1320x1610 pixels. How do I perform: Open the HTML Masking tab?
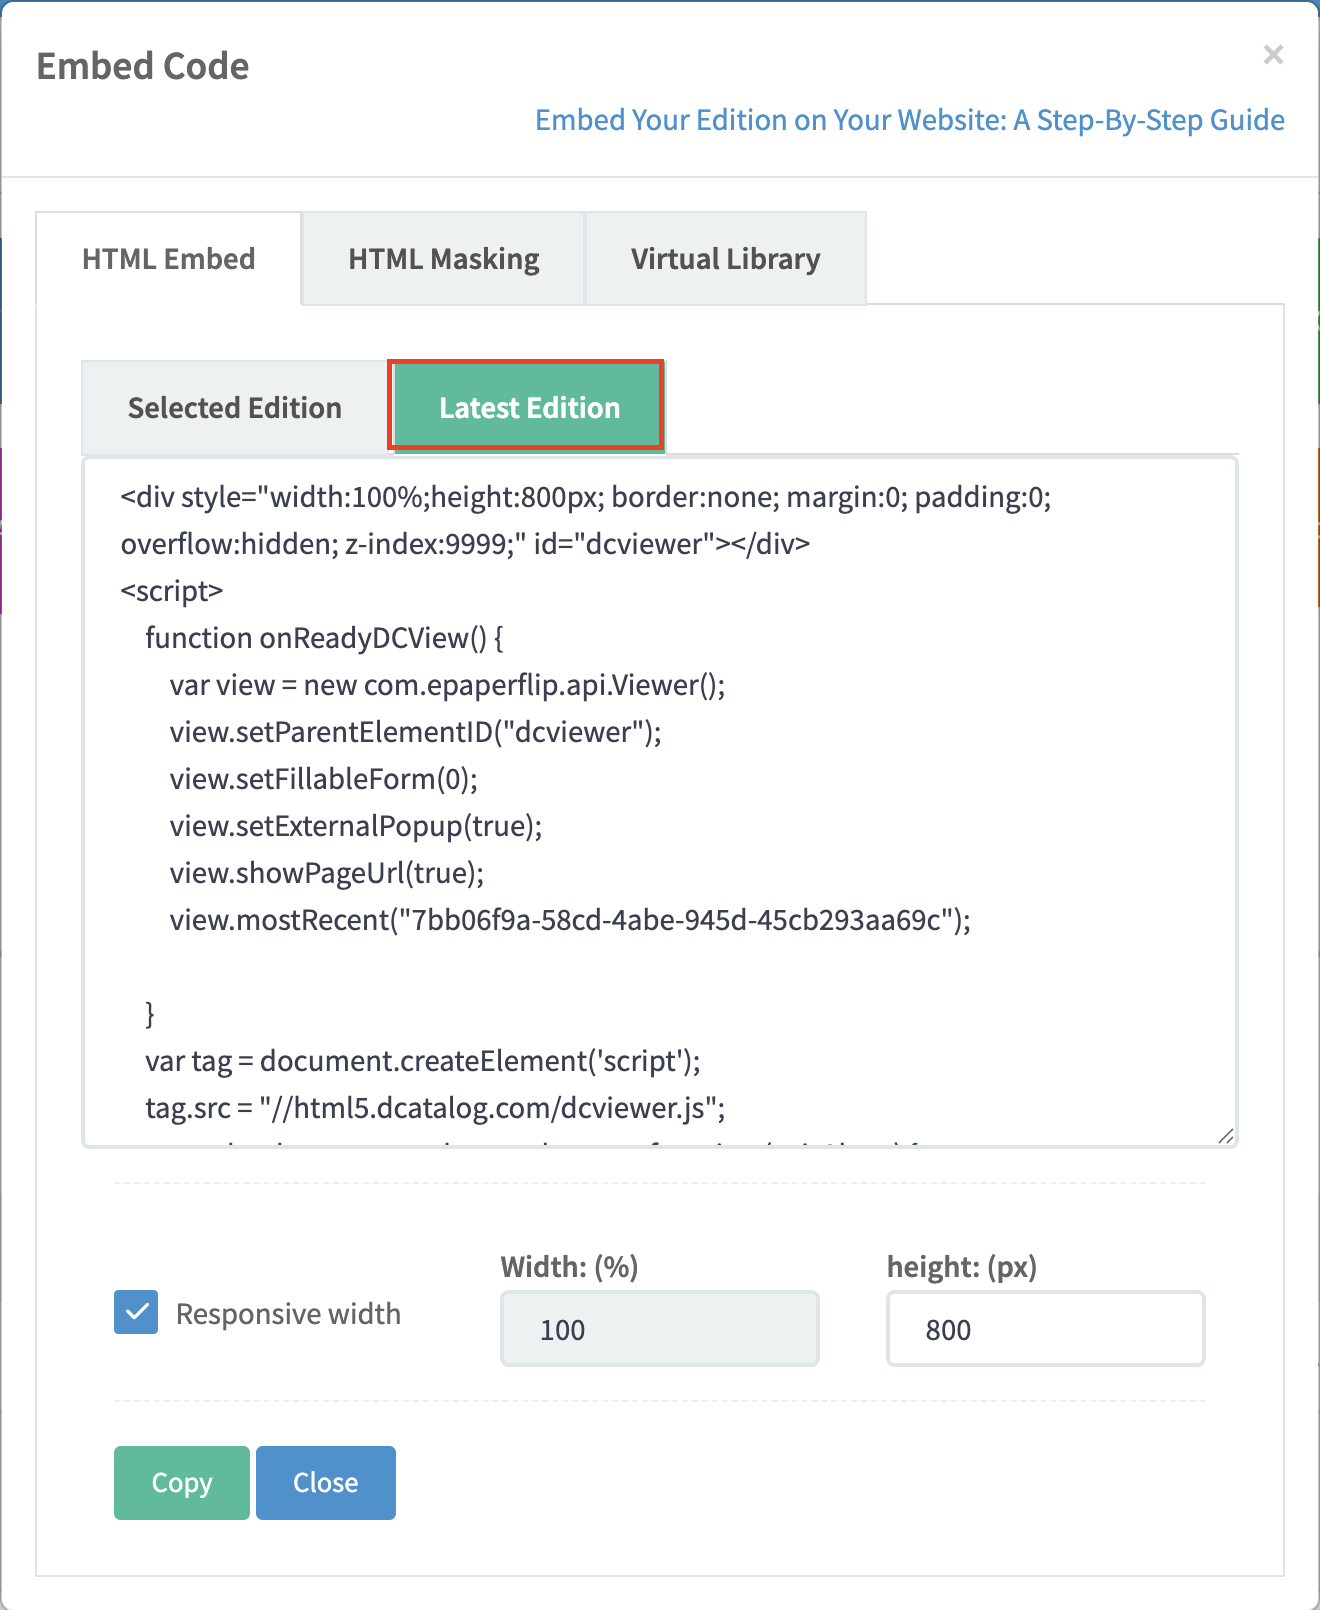click(x=443, y=259)
